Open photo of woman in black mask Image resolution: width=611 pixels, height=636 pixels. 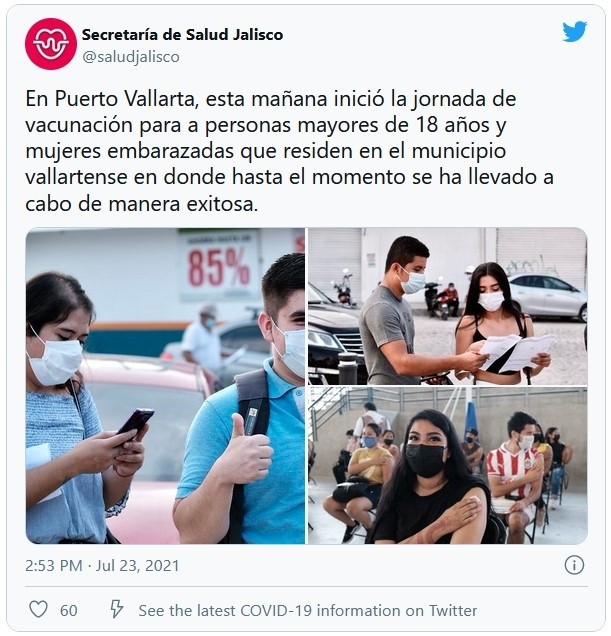click(x=447, y=466)
